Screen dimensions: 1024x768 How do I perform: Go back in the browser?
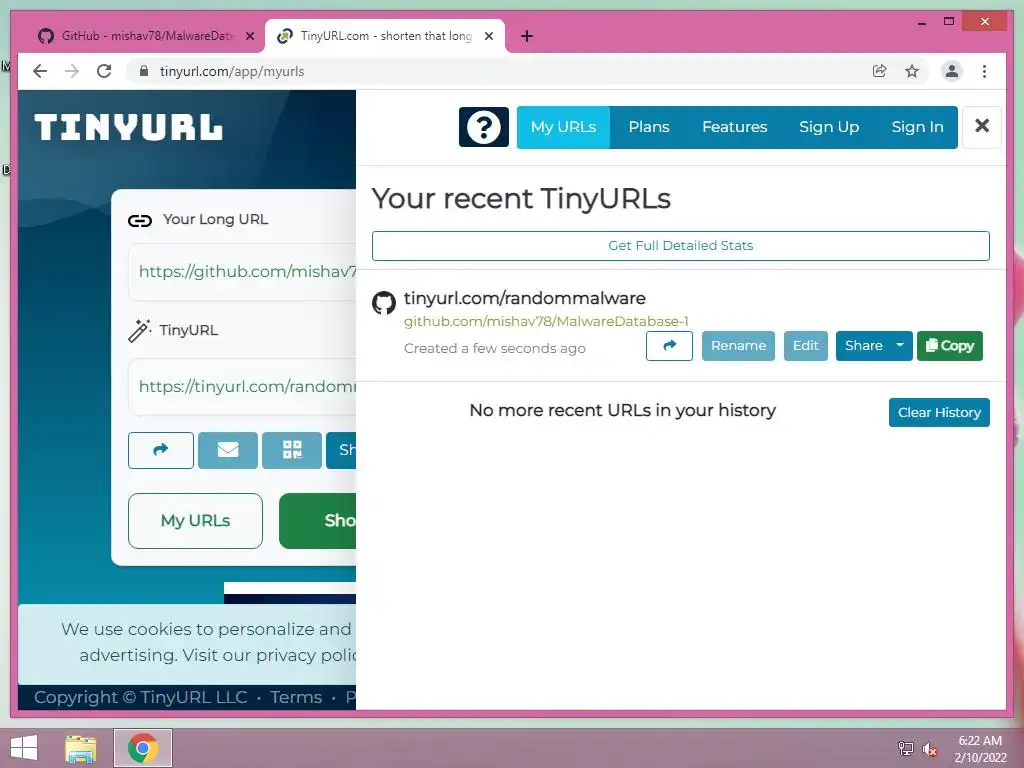(x=40, y=71)
